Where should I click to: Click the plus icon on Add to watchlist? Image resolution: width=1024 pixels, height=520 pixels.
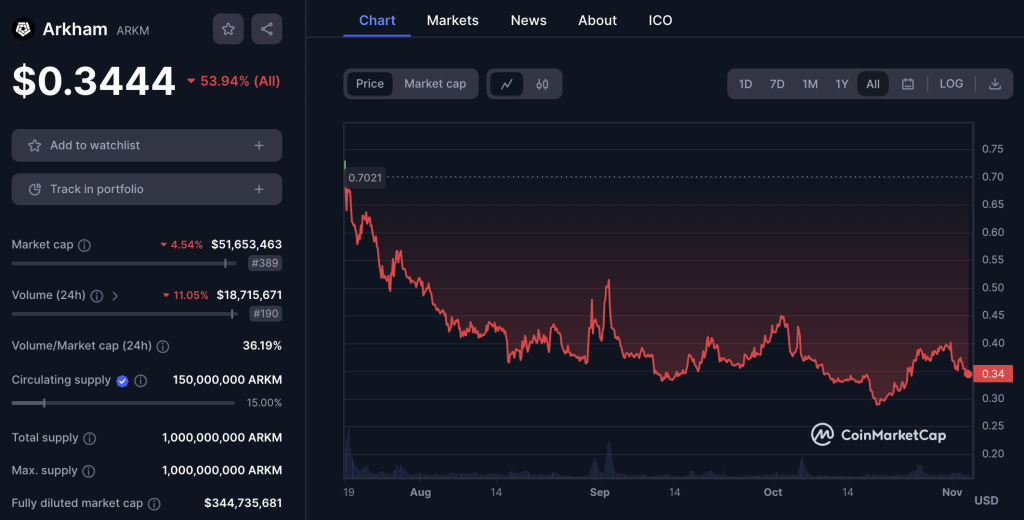click(259, 145)
